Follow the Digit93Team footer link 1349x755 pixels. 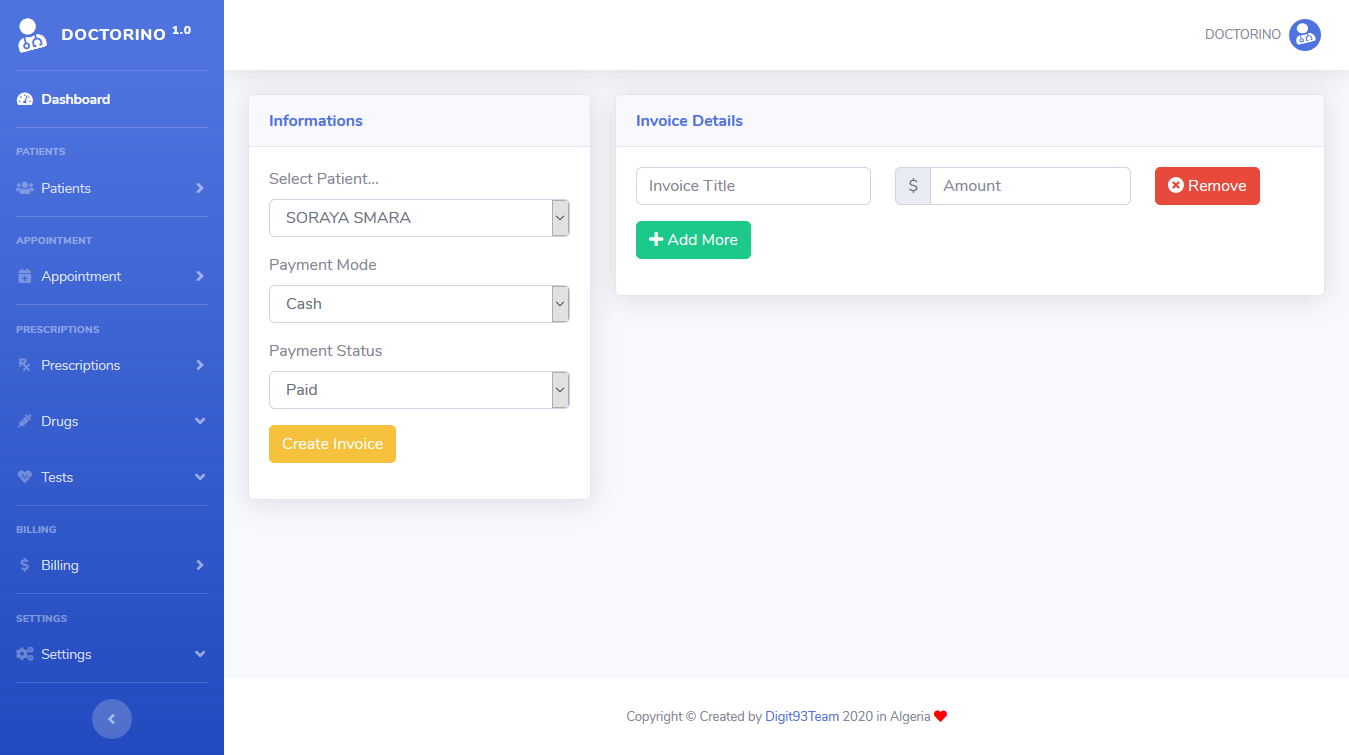coord(802,716)
